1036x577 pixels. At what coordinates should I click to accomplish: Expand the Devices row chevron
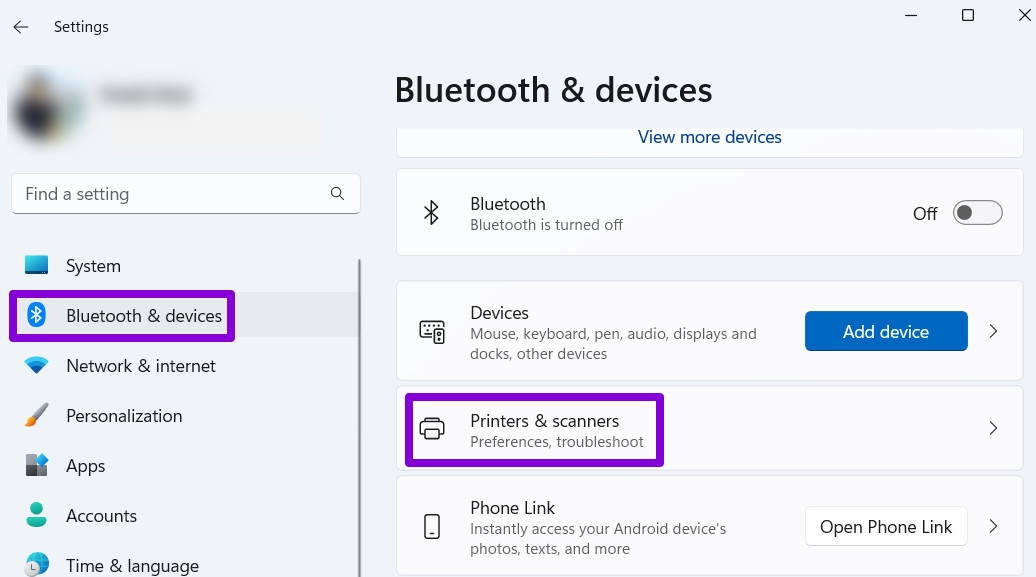click(993, 331)
